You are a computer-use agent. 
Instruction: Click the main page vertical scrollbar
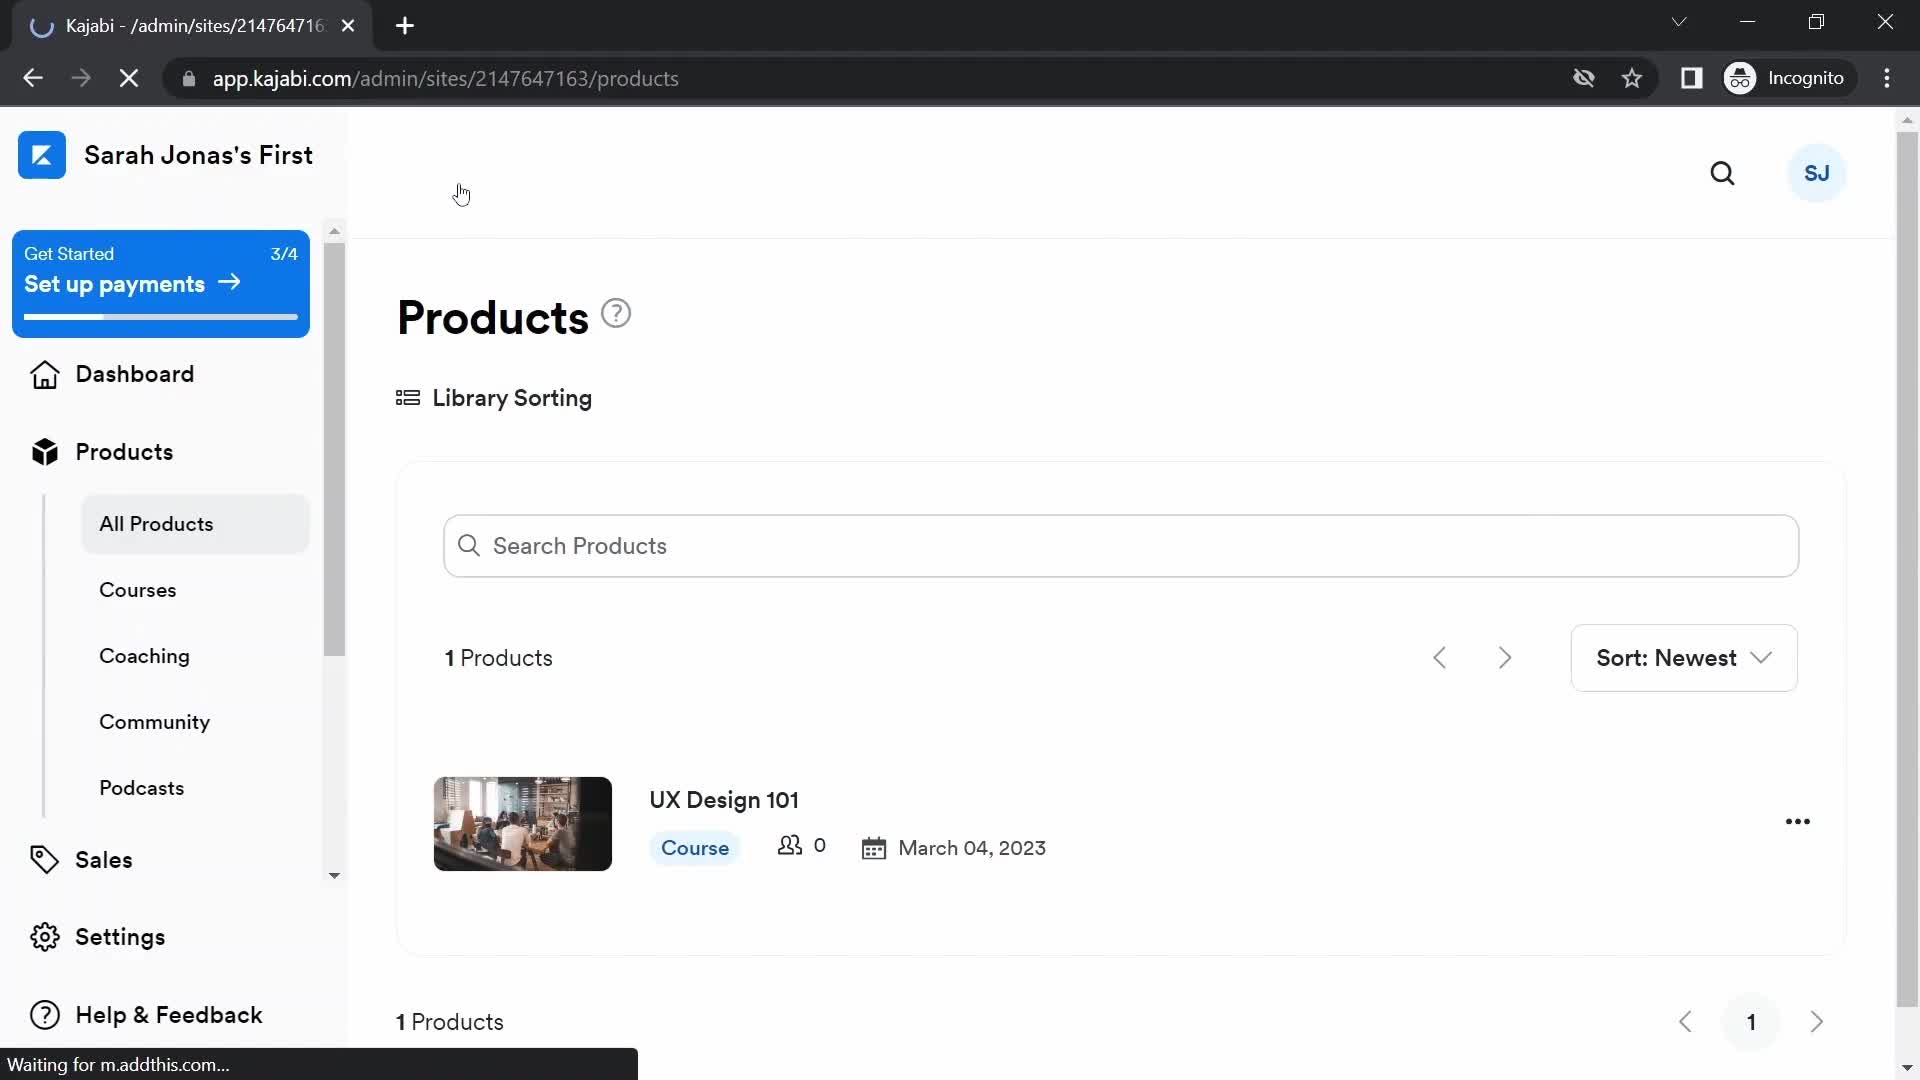pyautogui.click(x=1907, y=570)
